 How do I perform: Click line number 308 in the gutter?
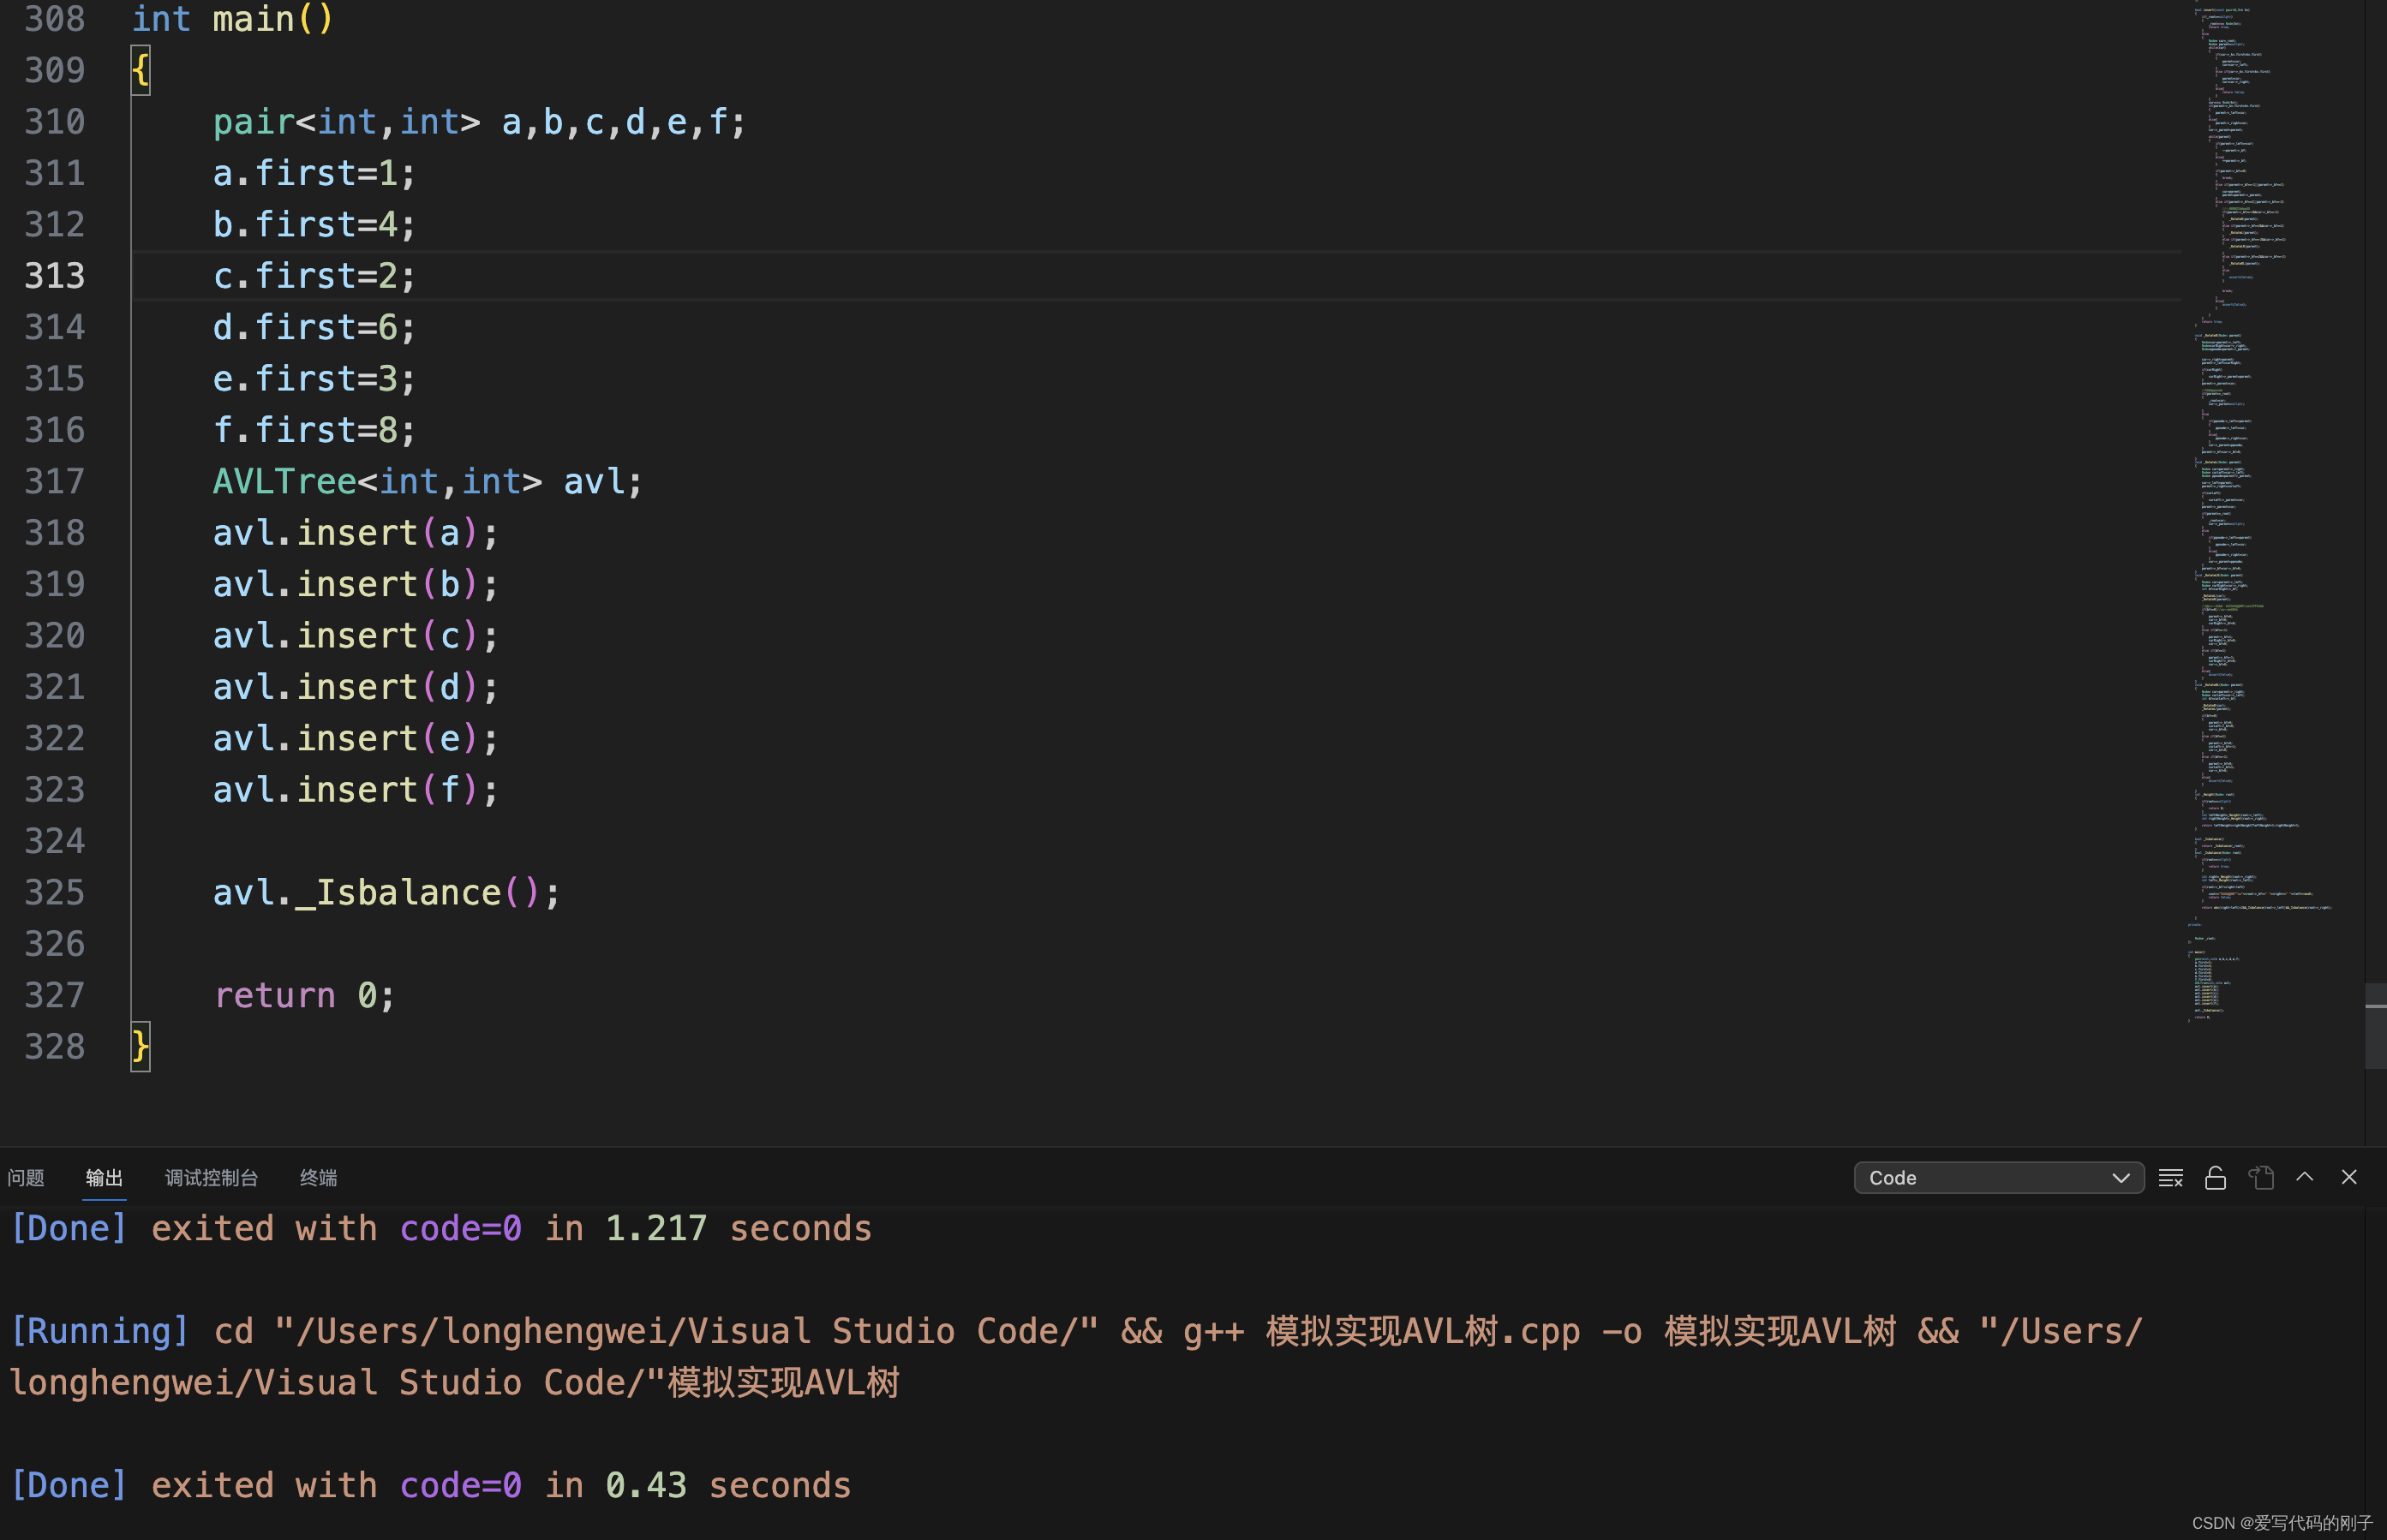click(x=55, y=19)
